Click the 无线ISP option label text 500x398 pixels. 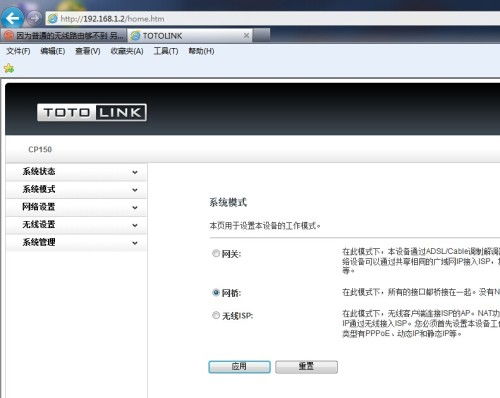tap(238, 316)
